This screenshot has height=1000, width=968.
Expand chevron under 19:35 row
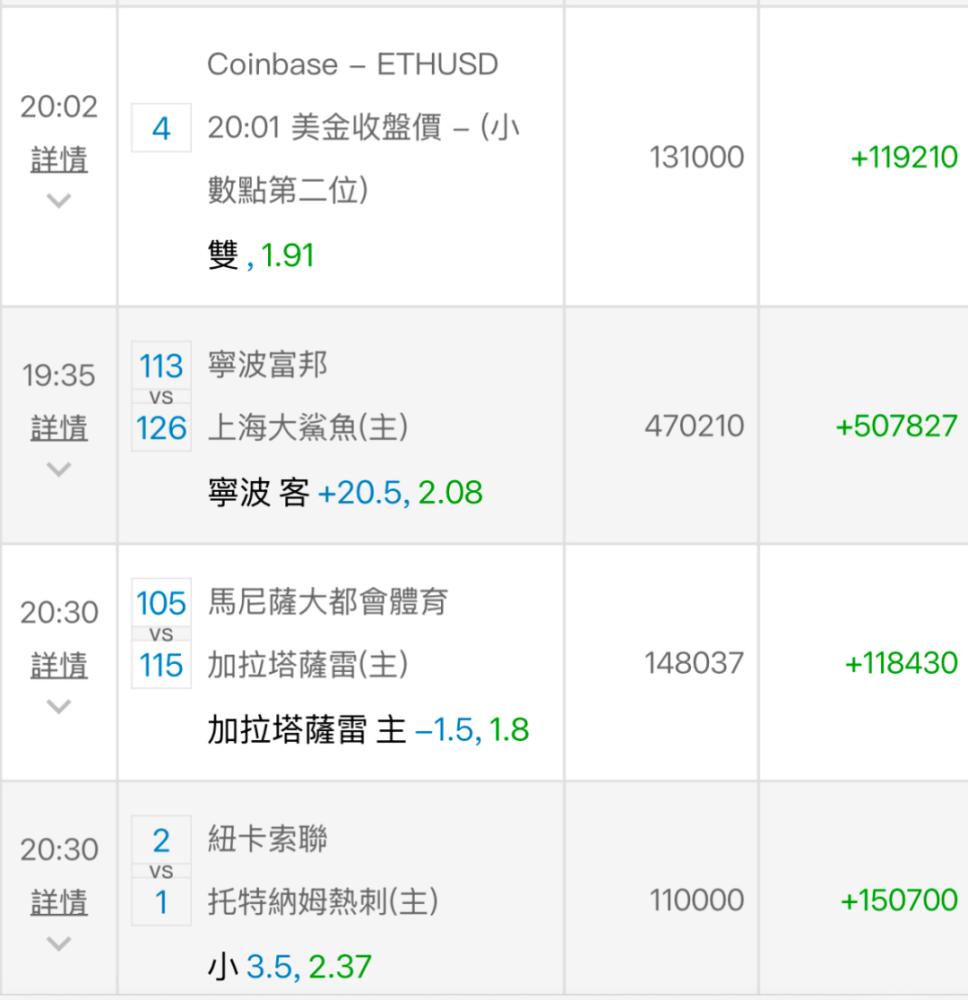click(59, 468)
